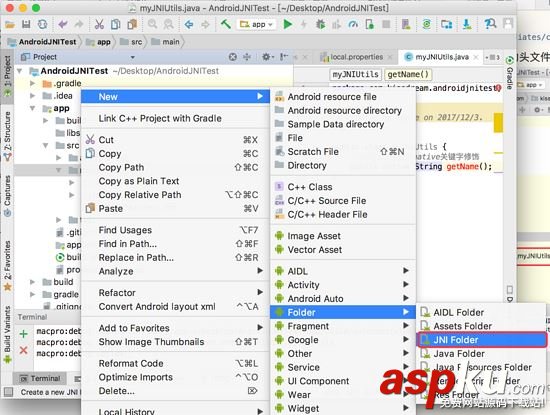
Task: Choose Link C++ Project with Gradle
Action: tap(175, 119)
